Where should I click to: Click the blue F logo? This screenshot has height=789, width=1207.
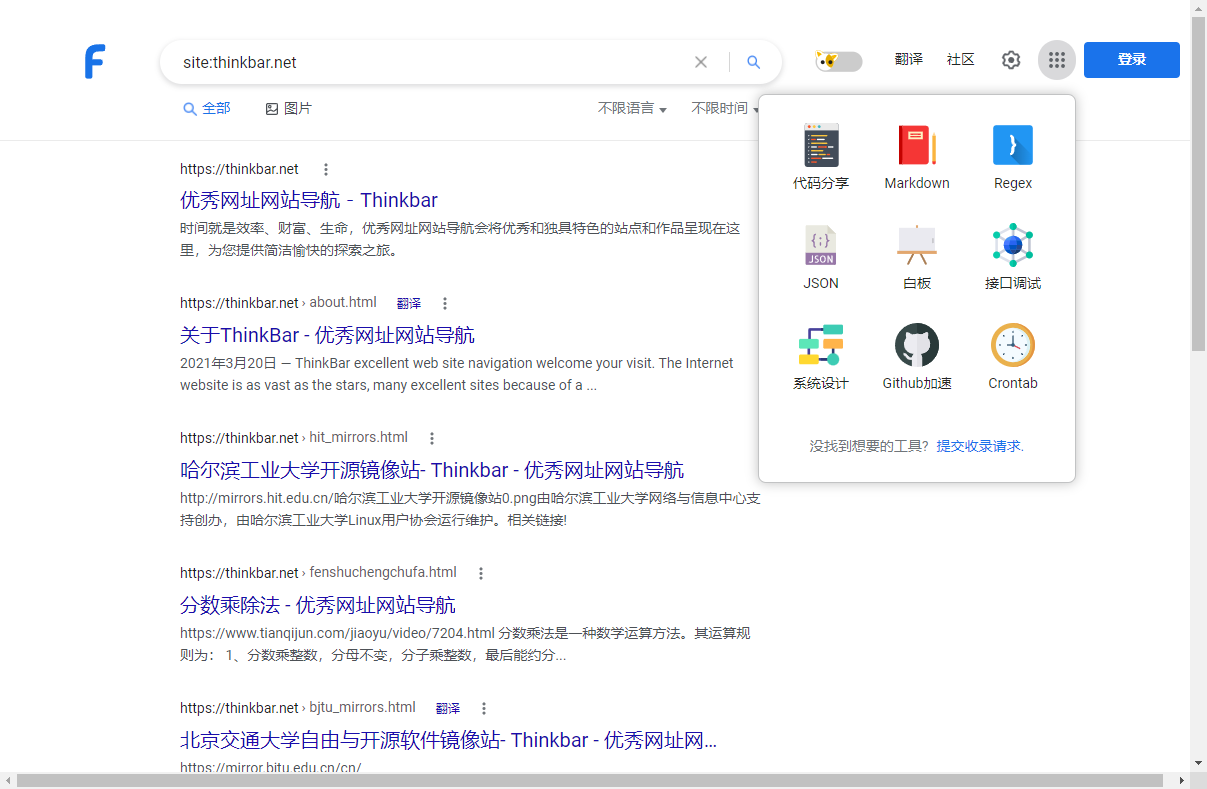coord(95,62)
